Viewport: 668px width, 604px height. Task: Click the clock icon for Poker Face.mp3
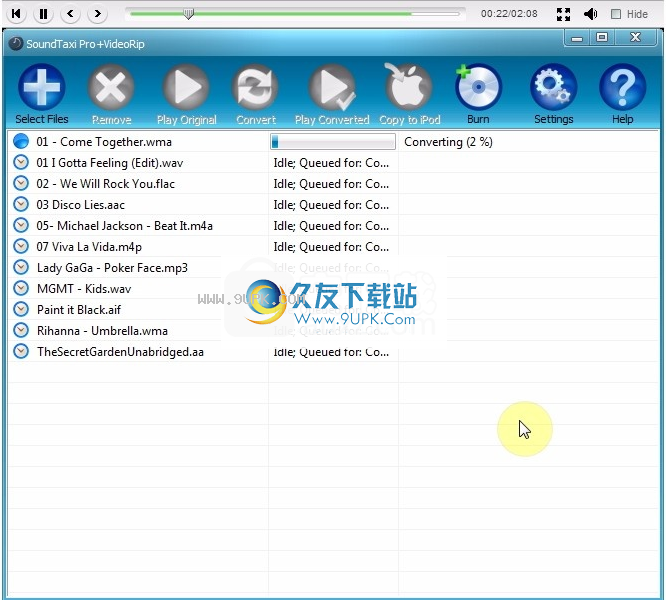coord(21,267)
